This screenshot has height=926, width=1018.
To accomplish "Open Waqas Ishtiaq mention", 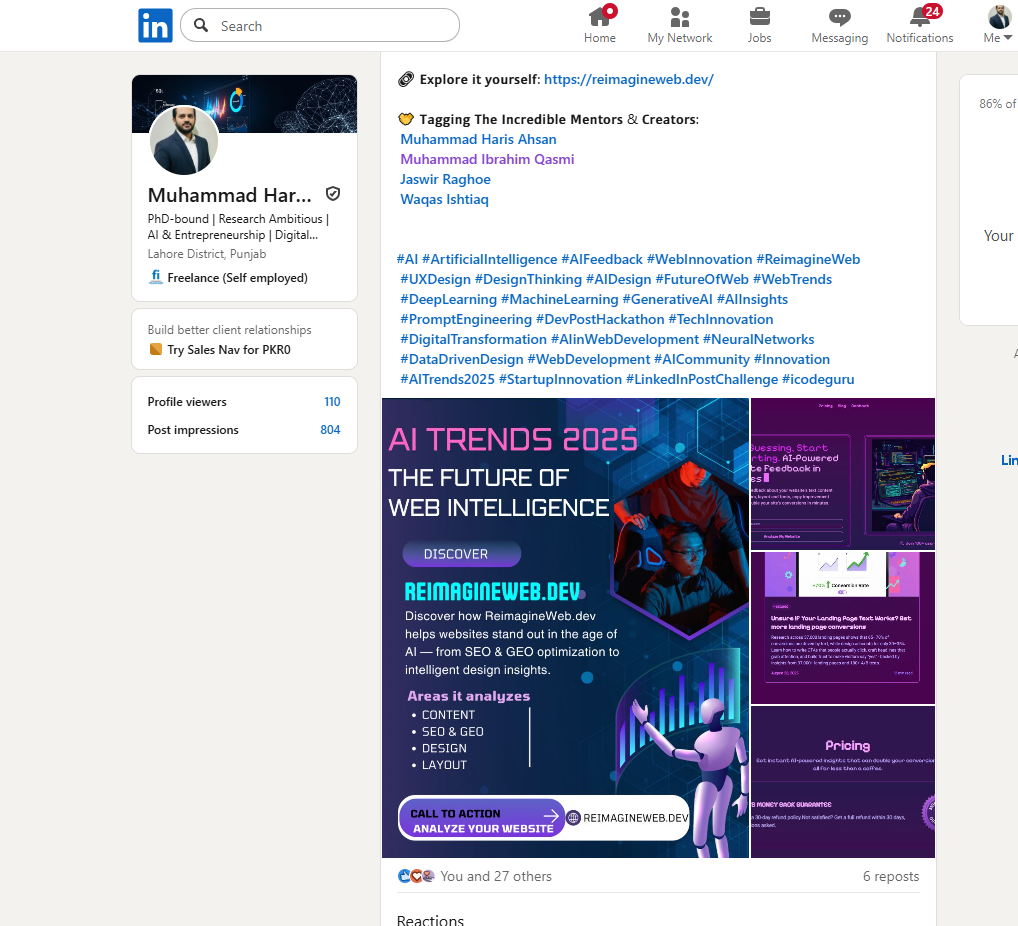I will click(x=444, y=199).
